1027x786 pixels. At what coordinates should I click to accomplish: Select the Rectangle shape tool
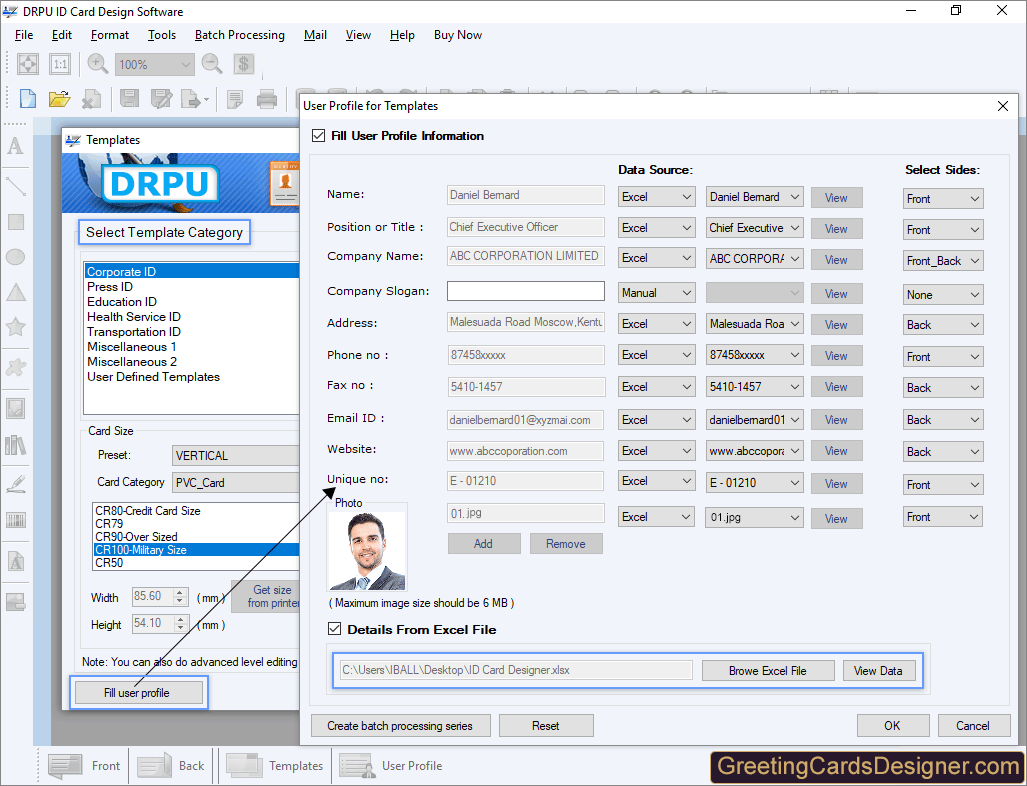(14, 222)
